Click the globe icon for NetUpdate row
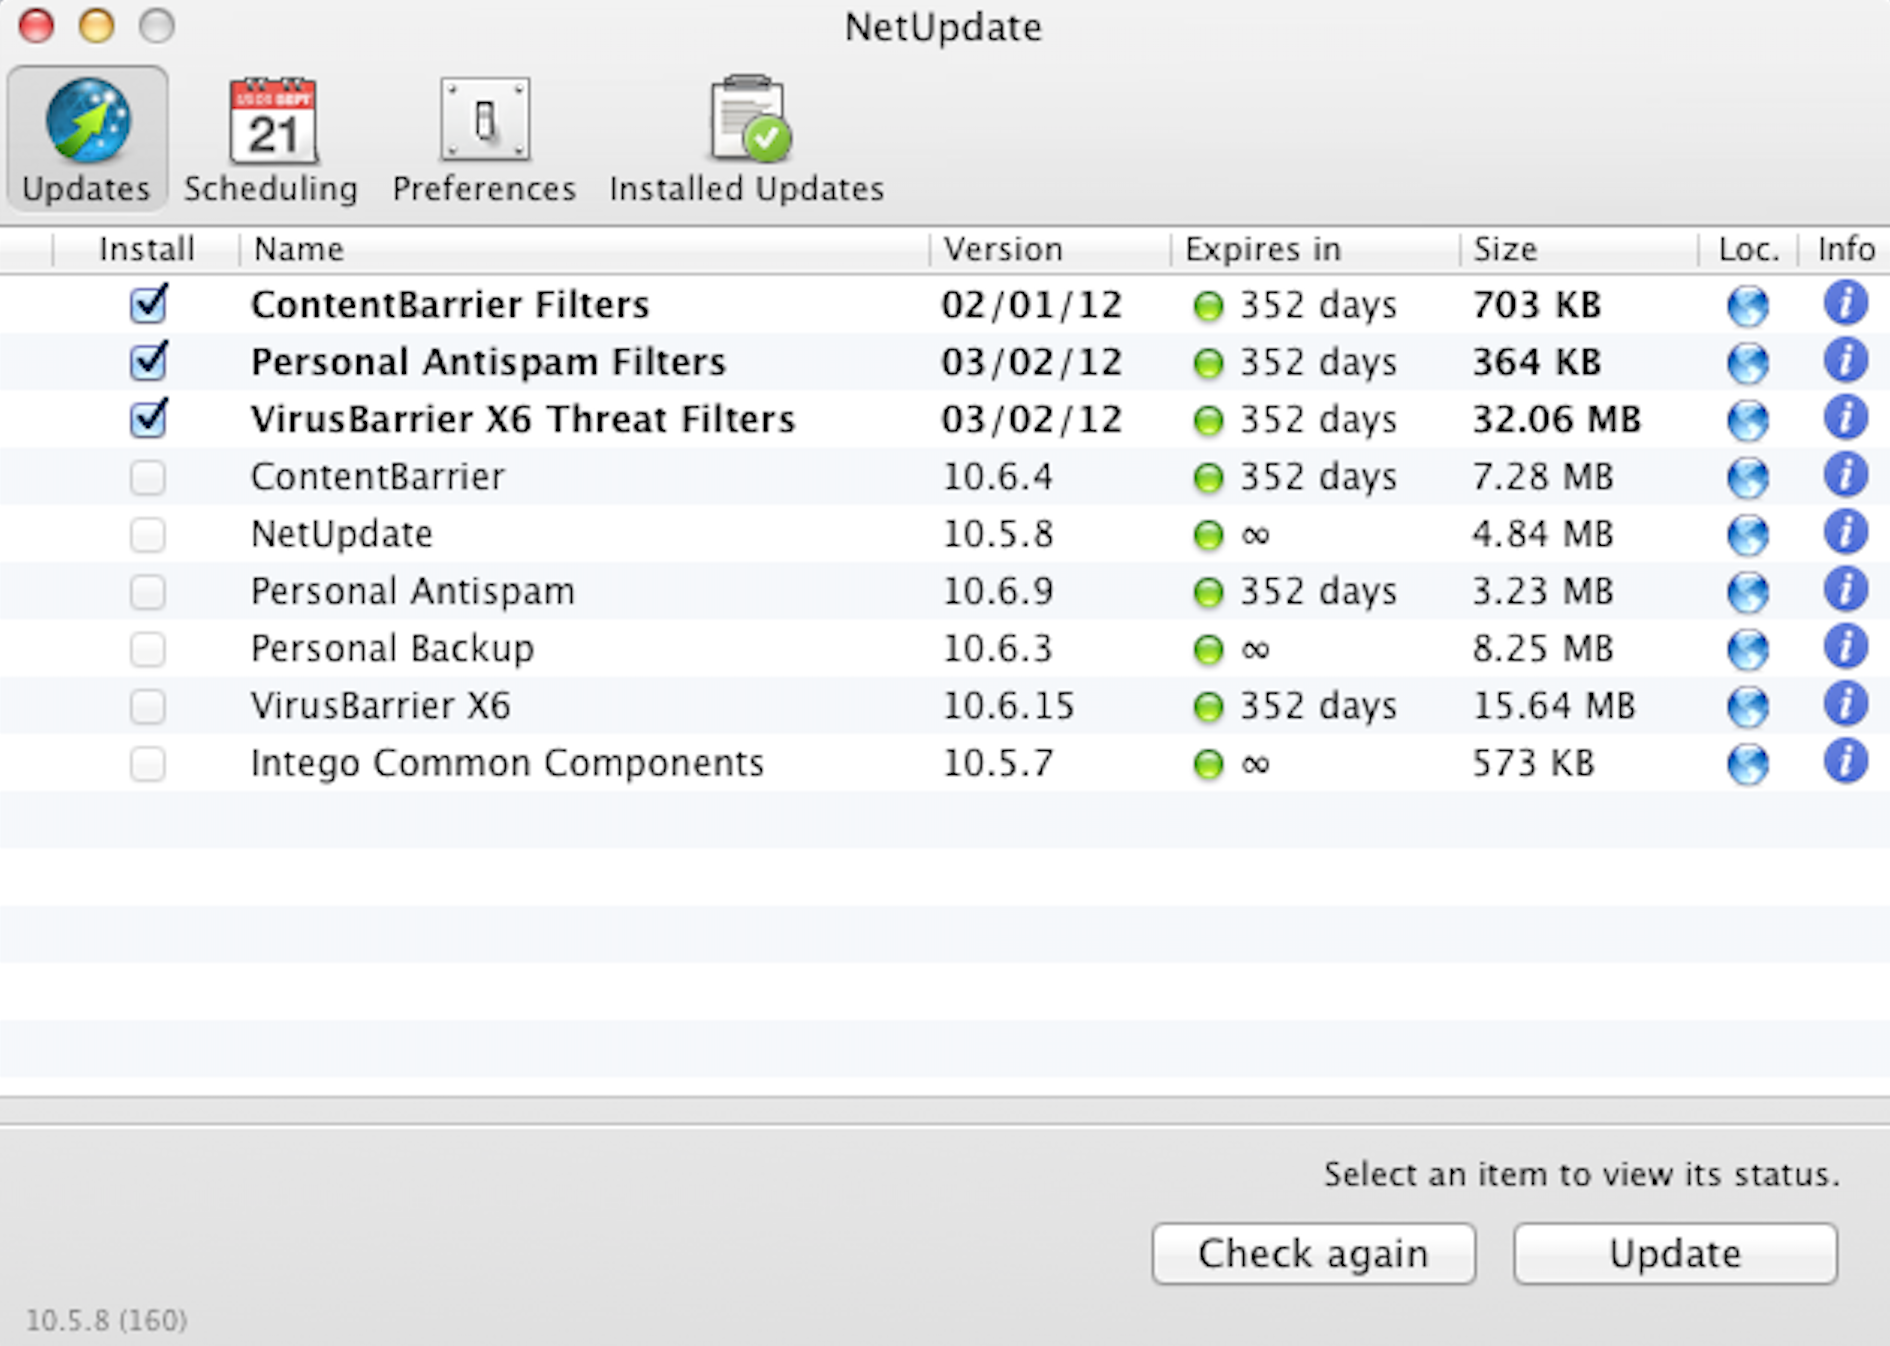 tap(1747, 534)
